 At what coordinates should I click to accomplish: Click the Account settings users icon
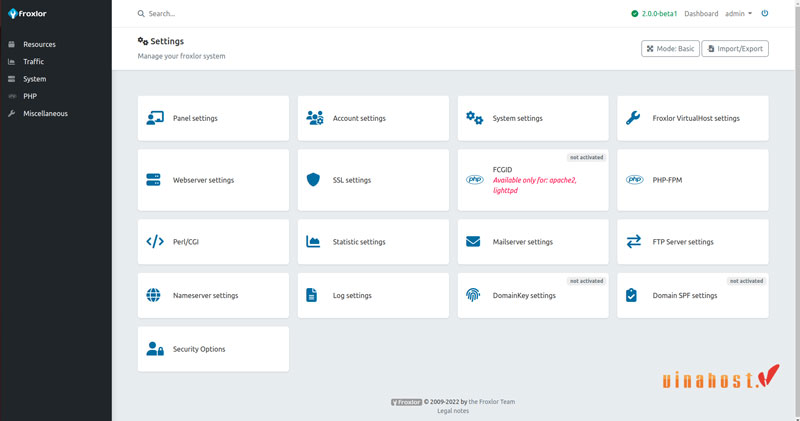point(314,118)
